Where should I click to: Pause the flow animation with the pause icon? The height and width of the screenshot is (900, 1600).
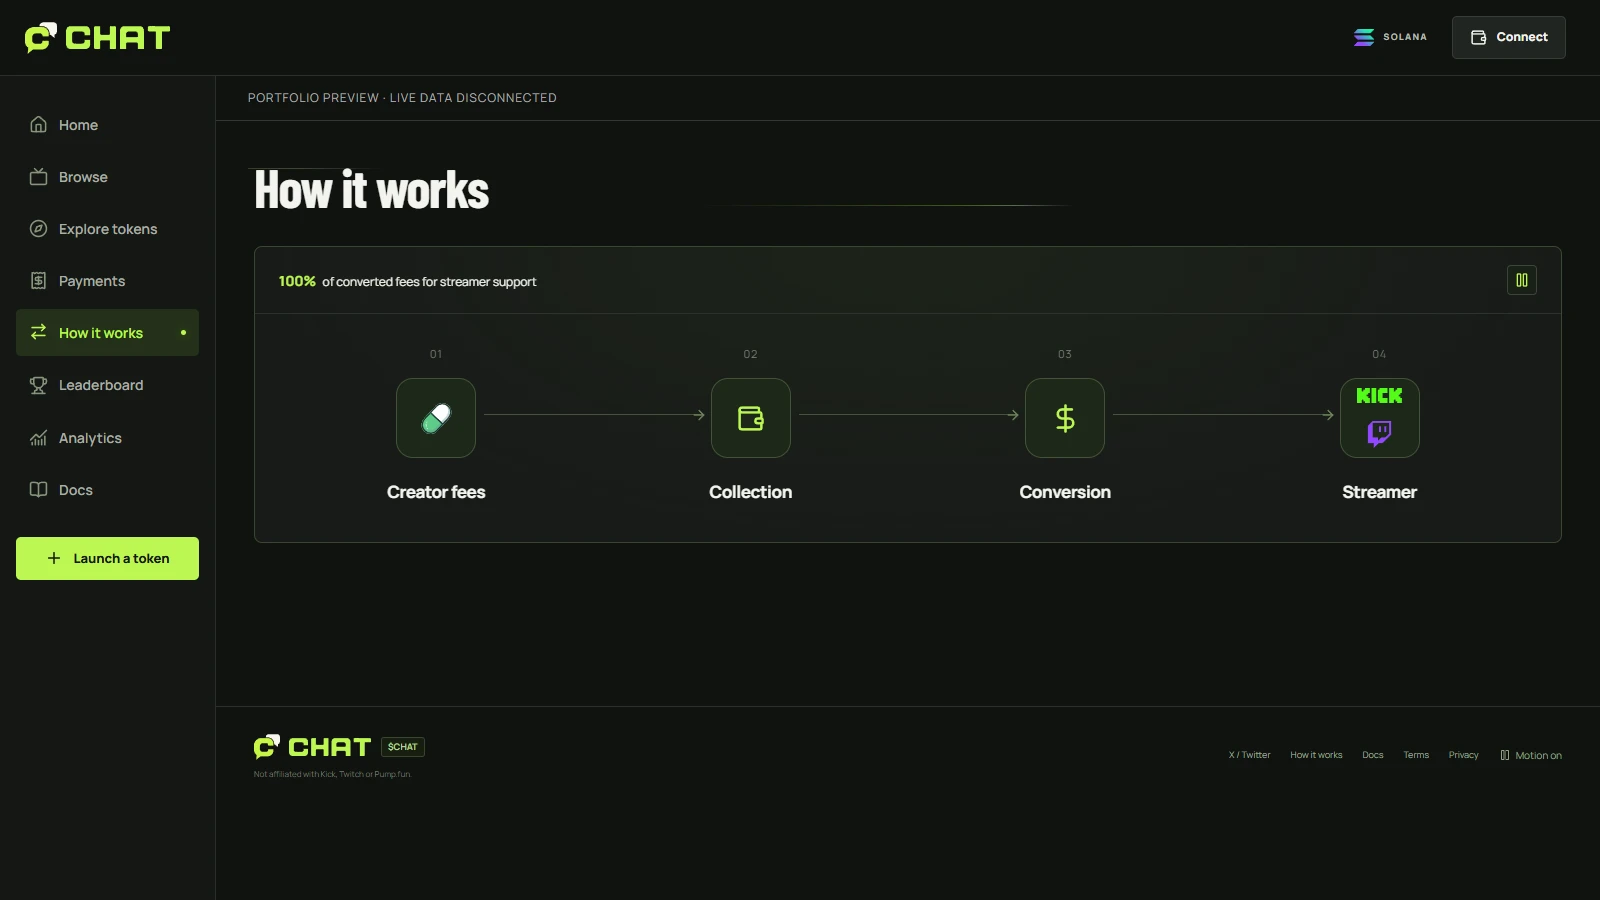click(x=1521, y=280)
